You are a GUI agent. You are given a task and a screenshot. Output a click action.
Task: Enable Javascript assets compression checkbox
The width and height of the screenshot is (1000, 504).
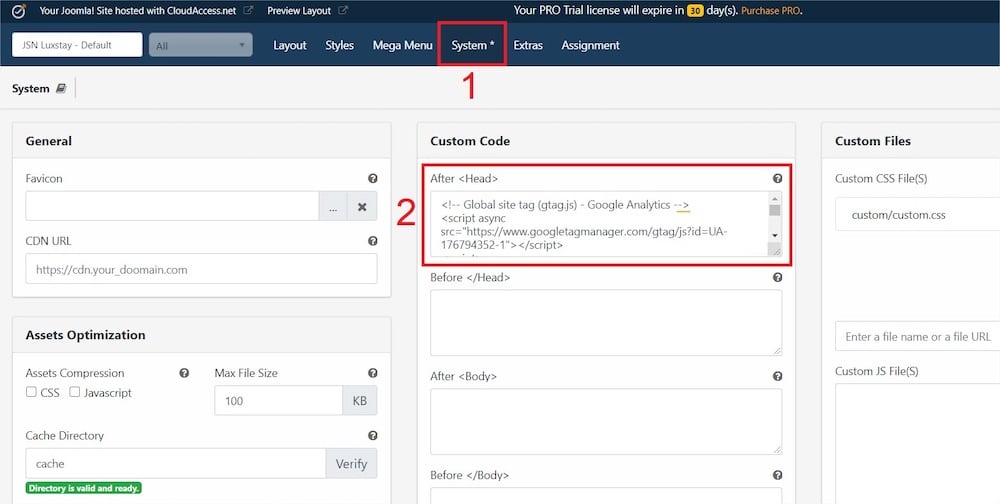(x=75, y=392)
